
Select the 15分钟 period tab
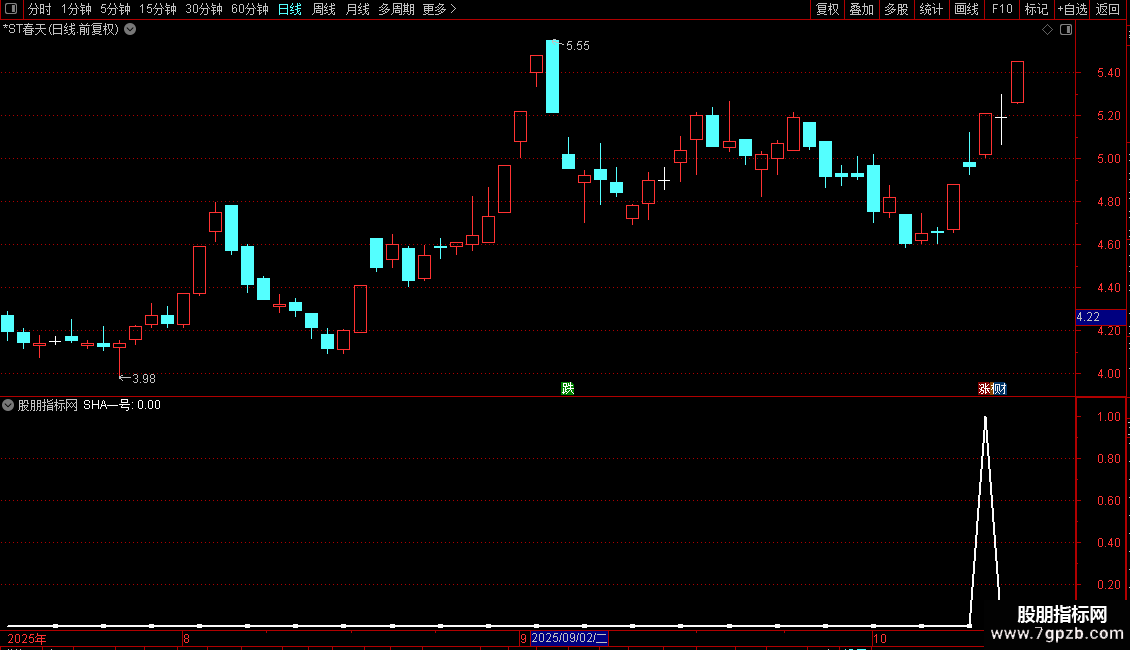tap(158, 9)
